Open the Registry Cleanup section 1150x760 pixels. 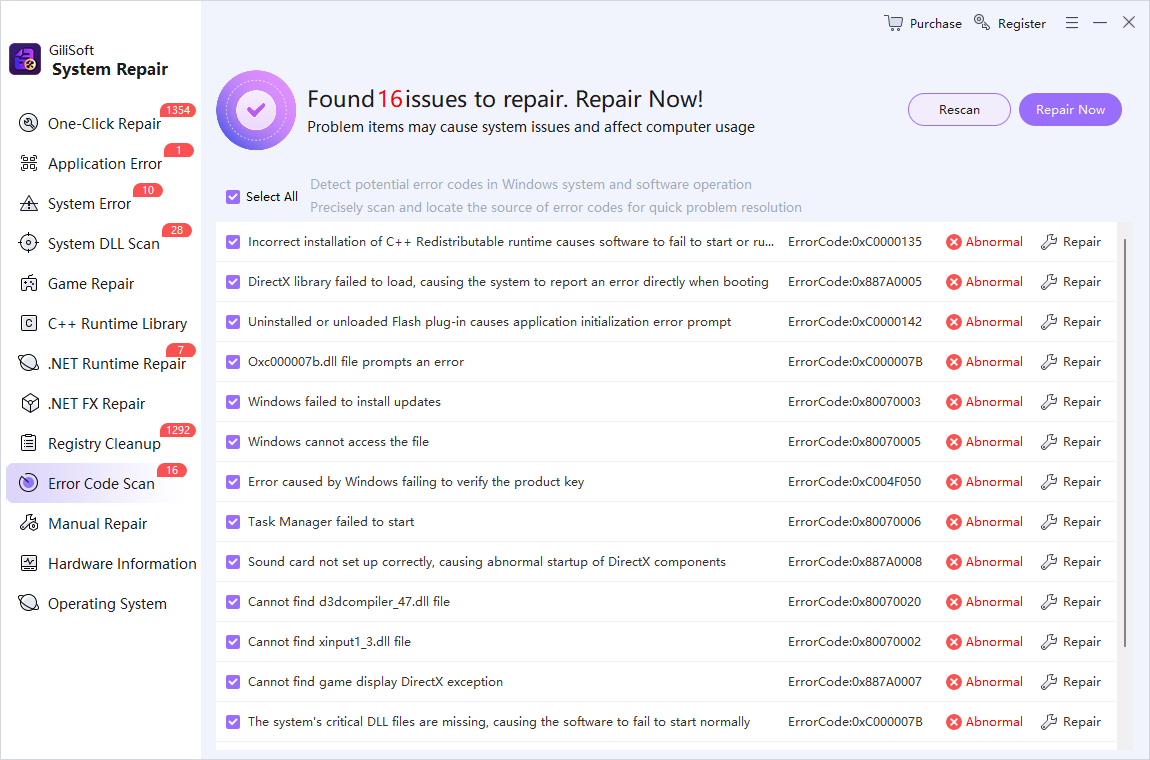(x=101, y=443)
